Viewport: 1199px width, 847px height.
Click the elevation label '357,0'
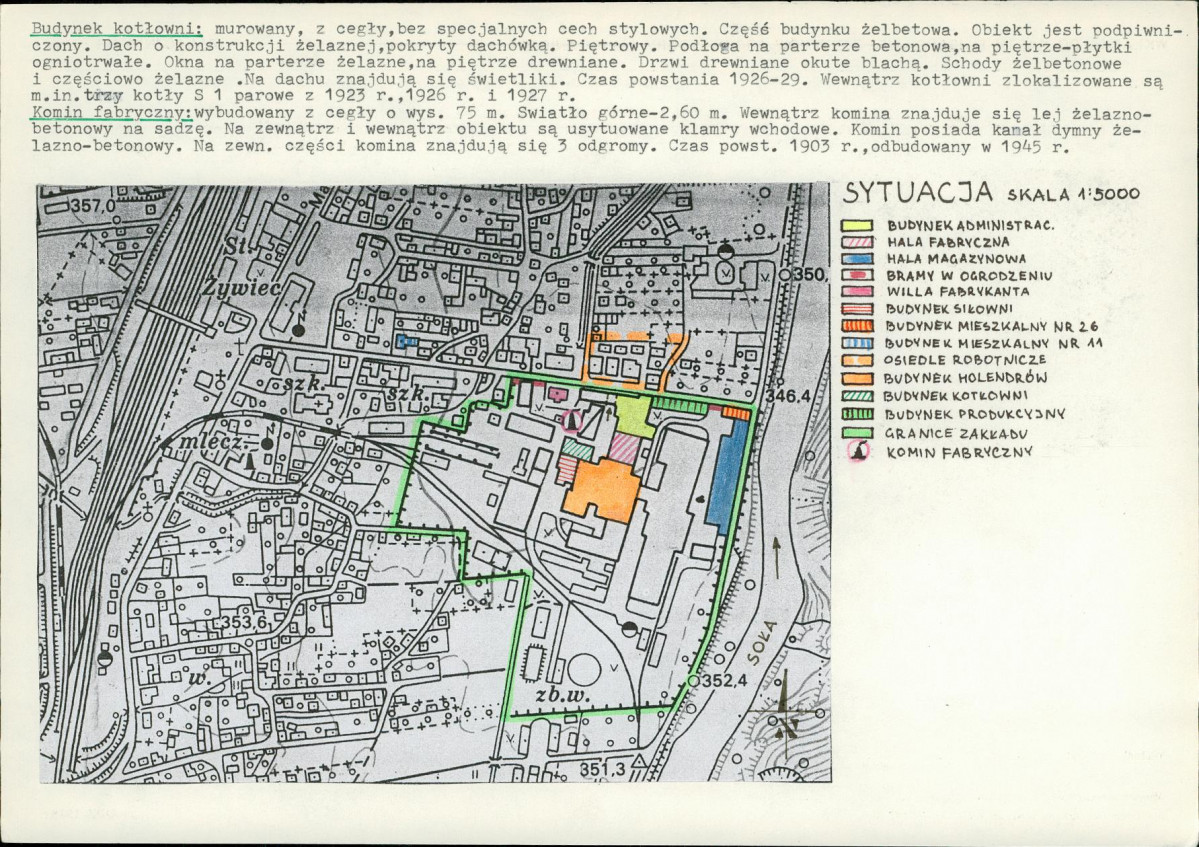pos(93,206)
